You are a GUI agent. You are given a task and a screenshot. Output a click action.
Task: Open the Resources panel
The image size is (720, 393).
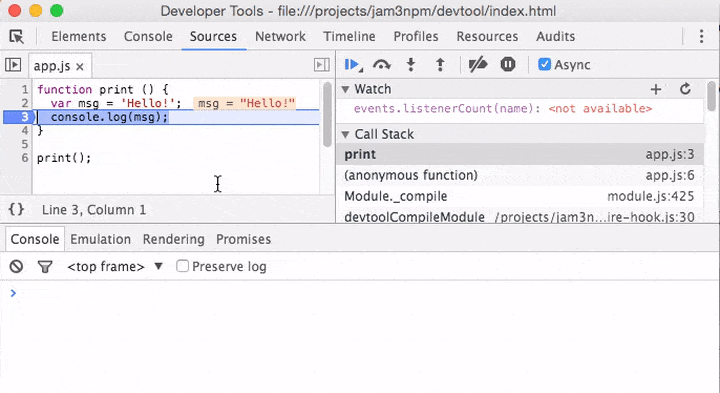(x=487, y=36)
